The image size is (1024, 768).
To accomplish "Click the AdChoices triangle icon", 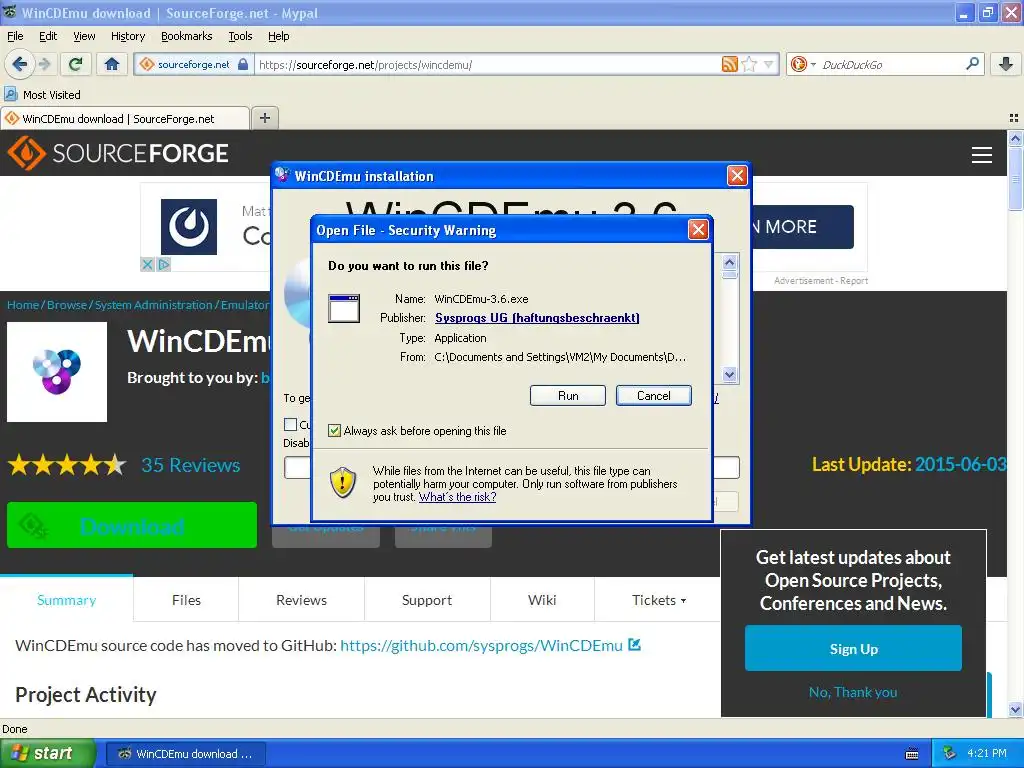I will (x=164, y=264).
